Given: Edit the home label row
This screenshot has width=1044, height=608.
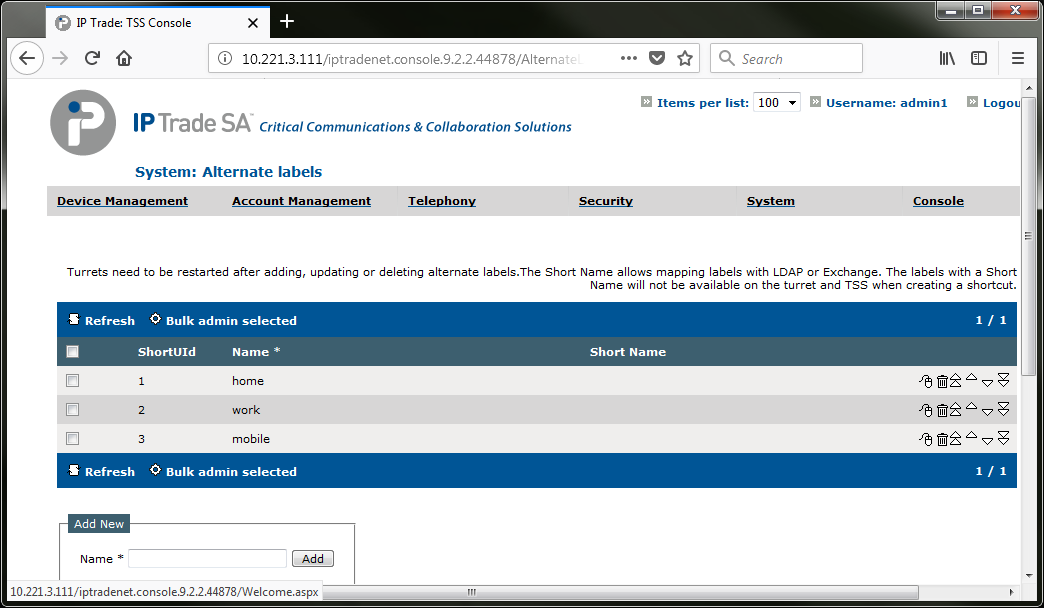Looking at the screenshot, I should (x=925, y=381).
